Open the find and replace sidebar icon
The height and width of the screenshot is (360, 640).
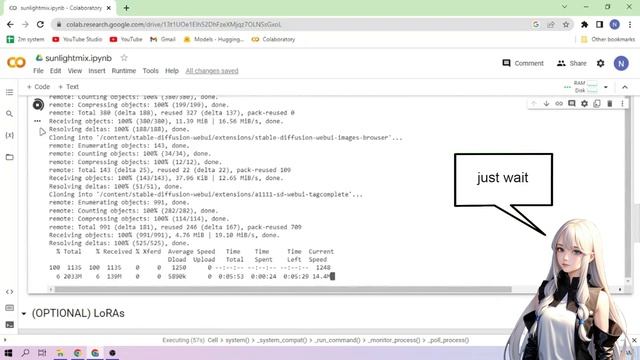tap(9, 114)
